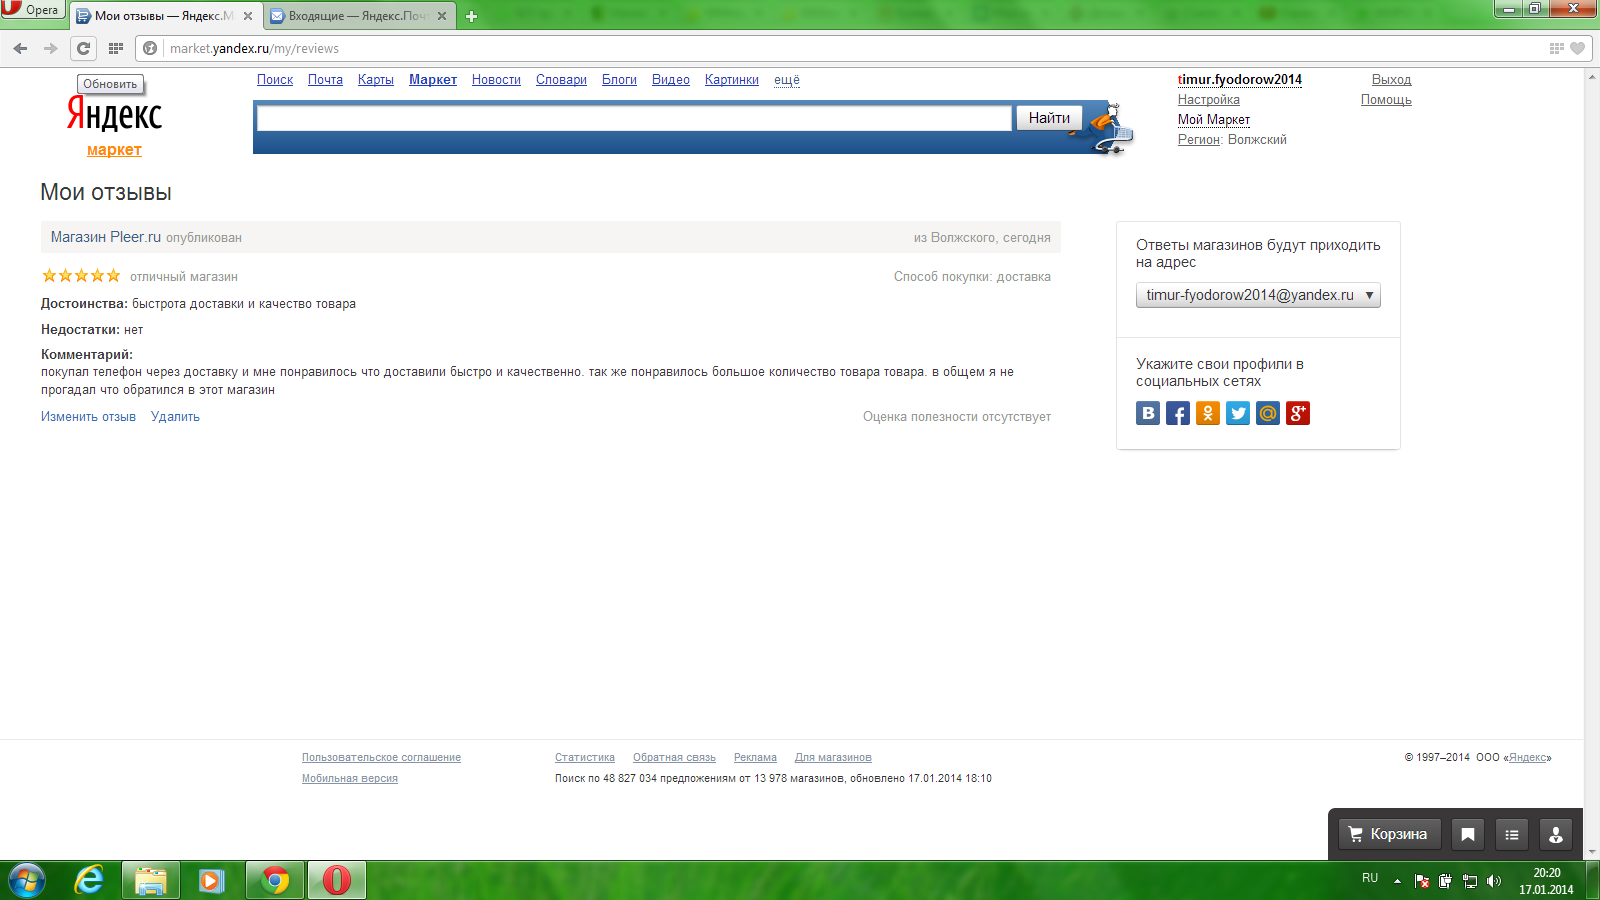Open Windows Media Player taskbar icon
1600x900 pixels.
[x=212, y=881]
